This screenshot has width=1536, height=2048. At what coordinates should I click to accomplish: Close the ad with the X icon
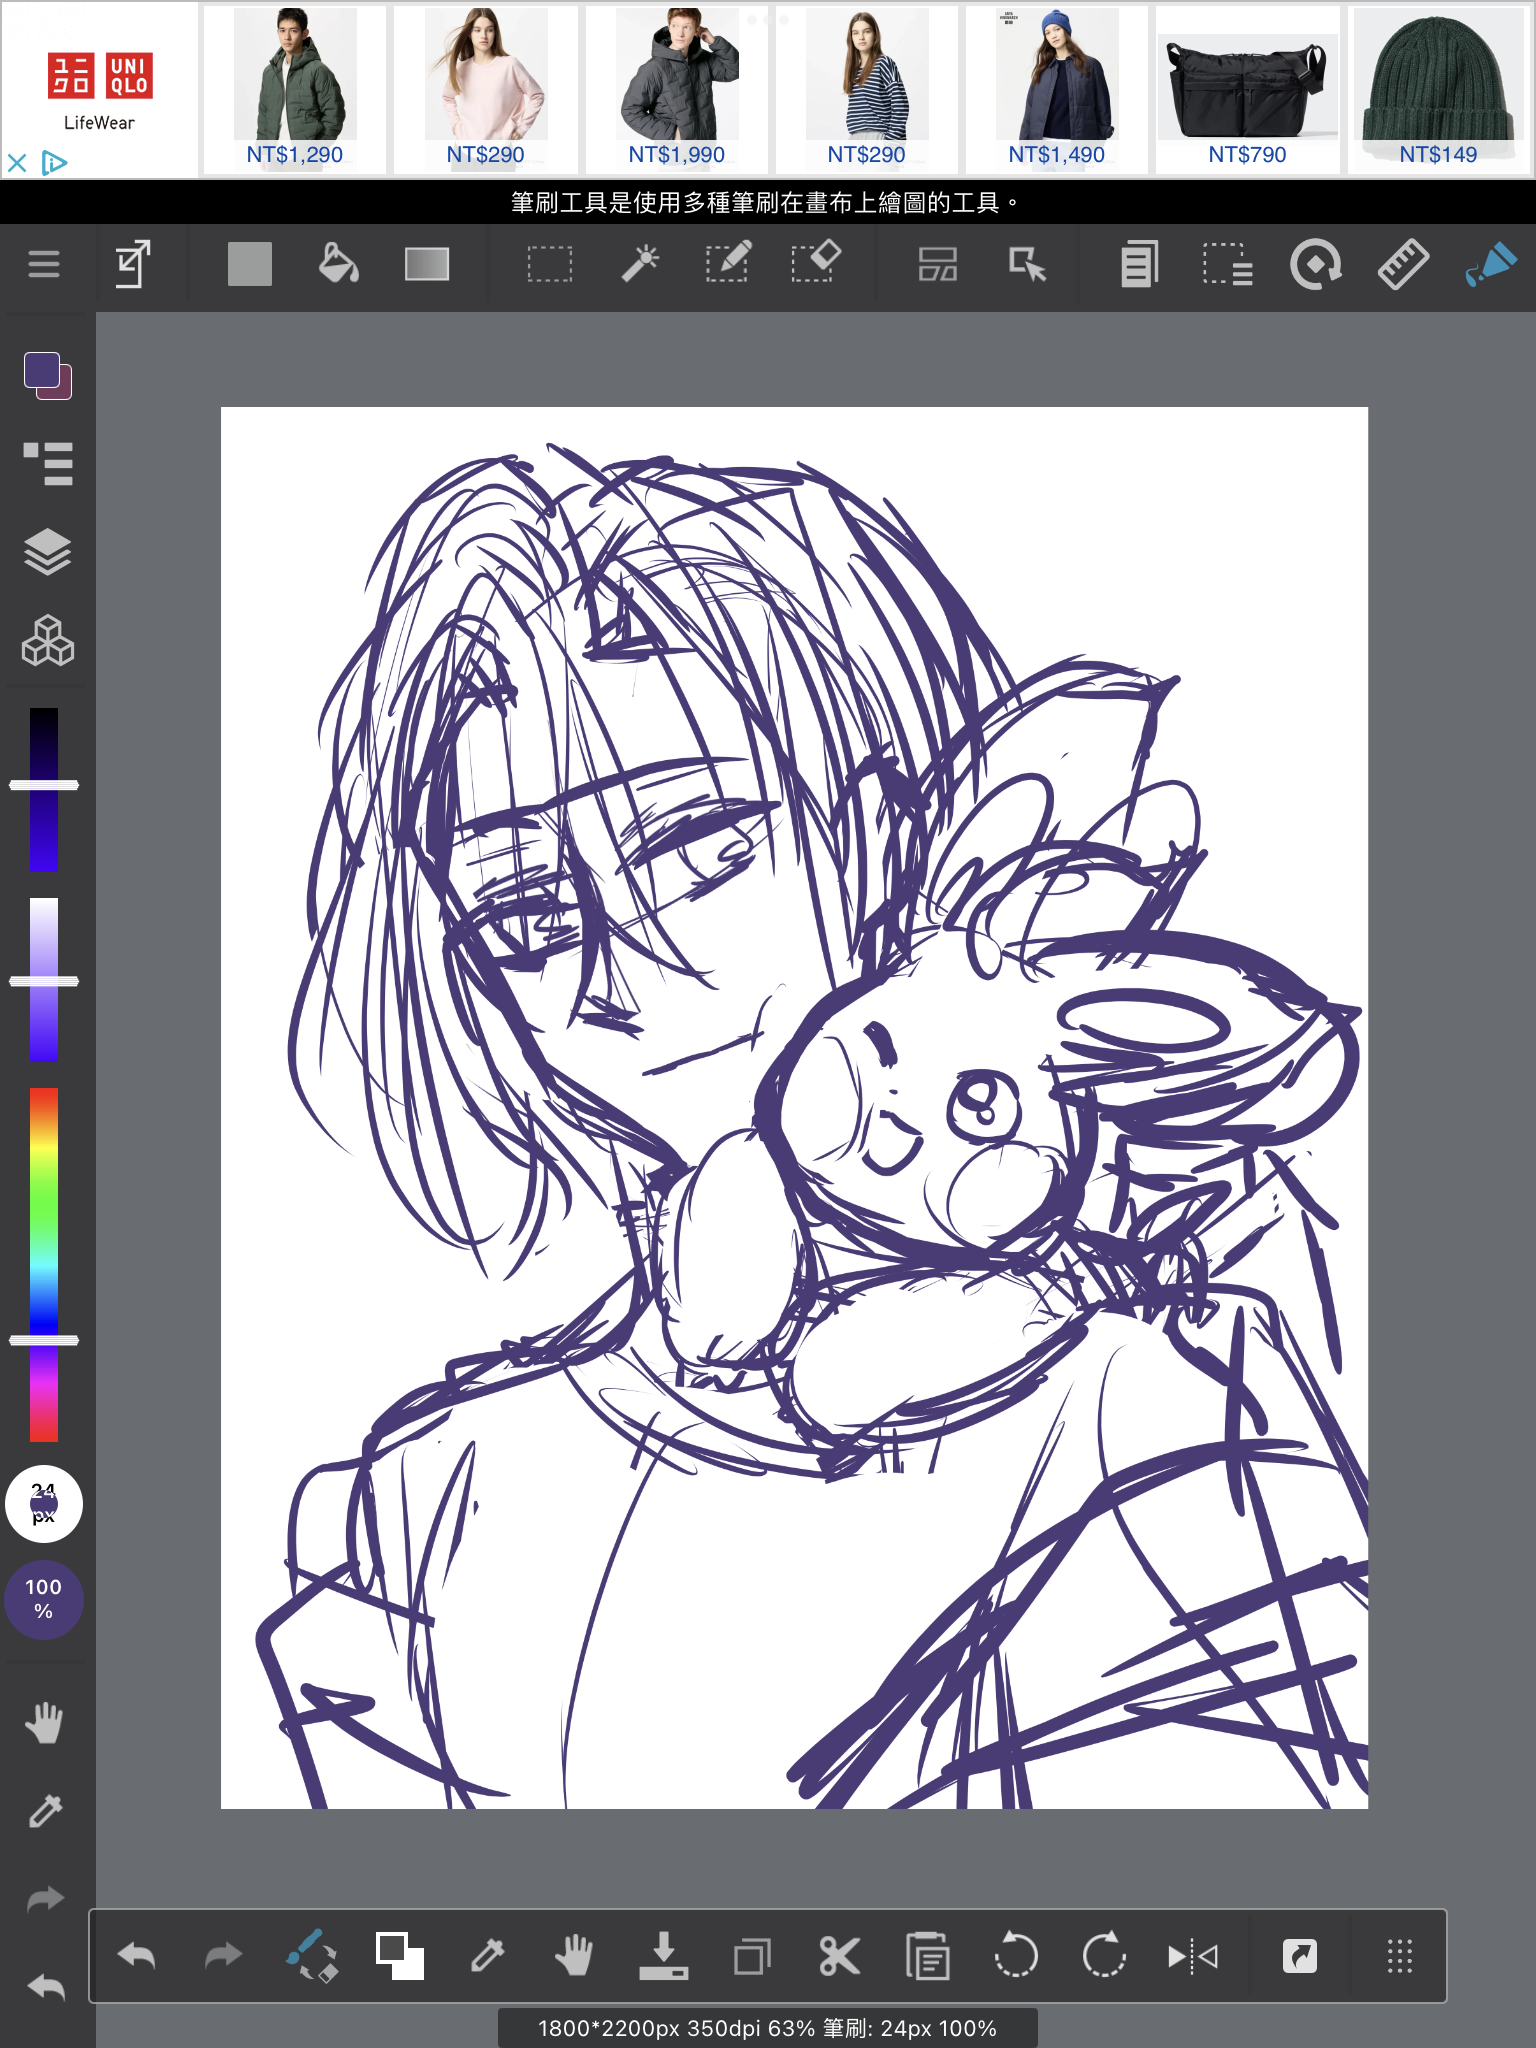point(17,162)
